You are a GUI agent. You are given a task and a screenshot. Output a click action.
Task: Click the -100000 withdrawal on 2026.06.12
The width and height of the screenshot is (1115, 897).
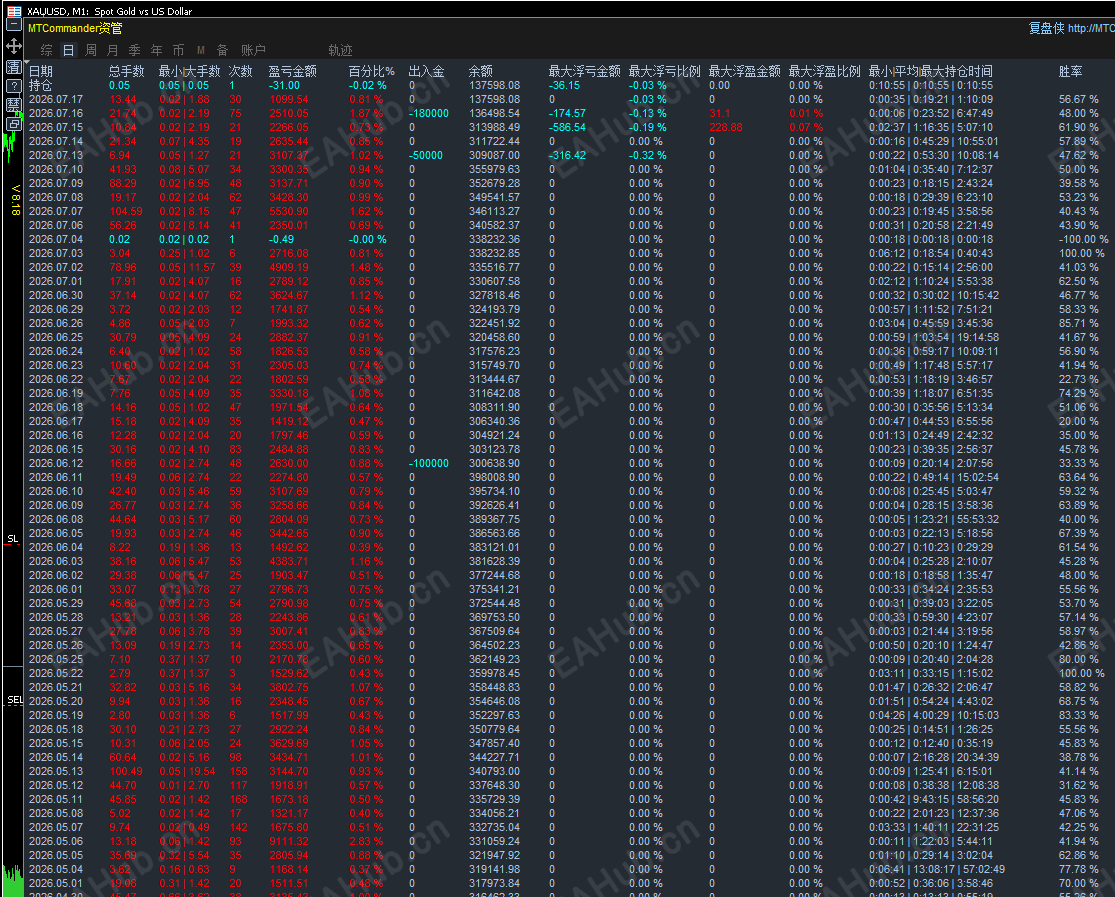(x=429, y=463)
